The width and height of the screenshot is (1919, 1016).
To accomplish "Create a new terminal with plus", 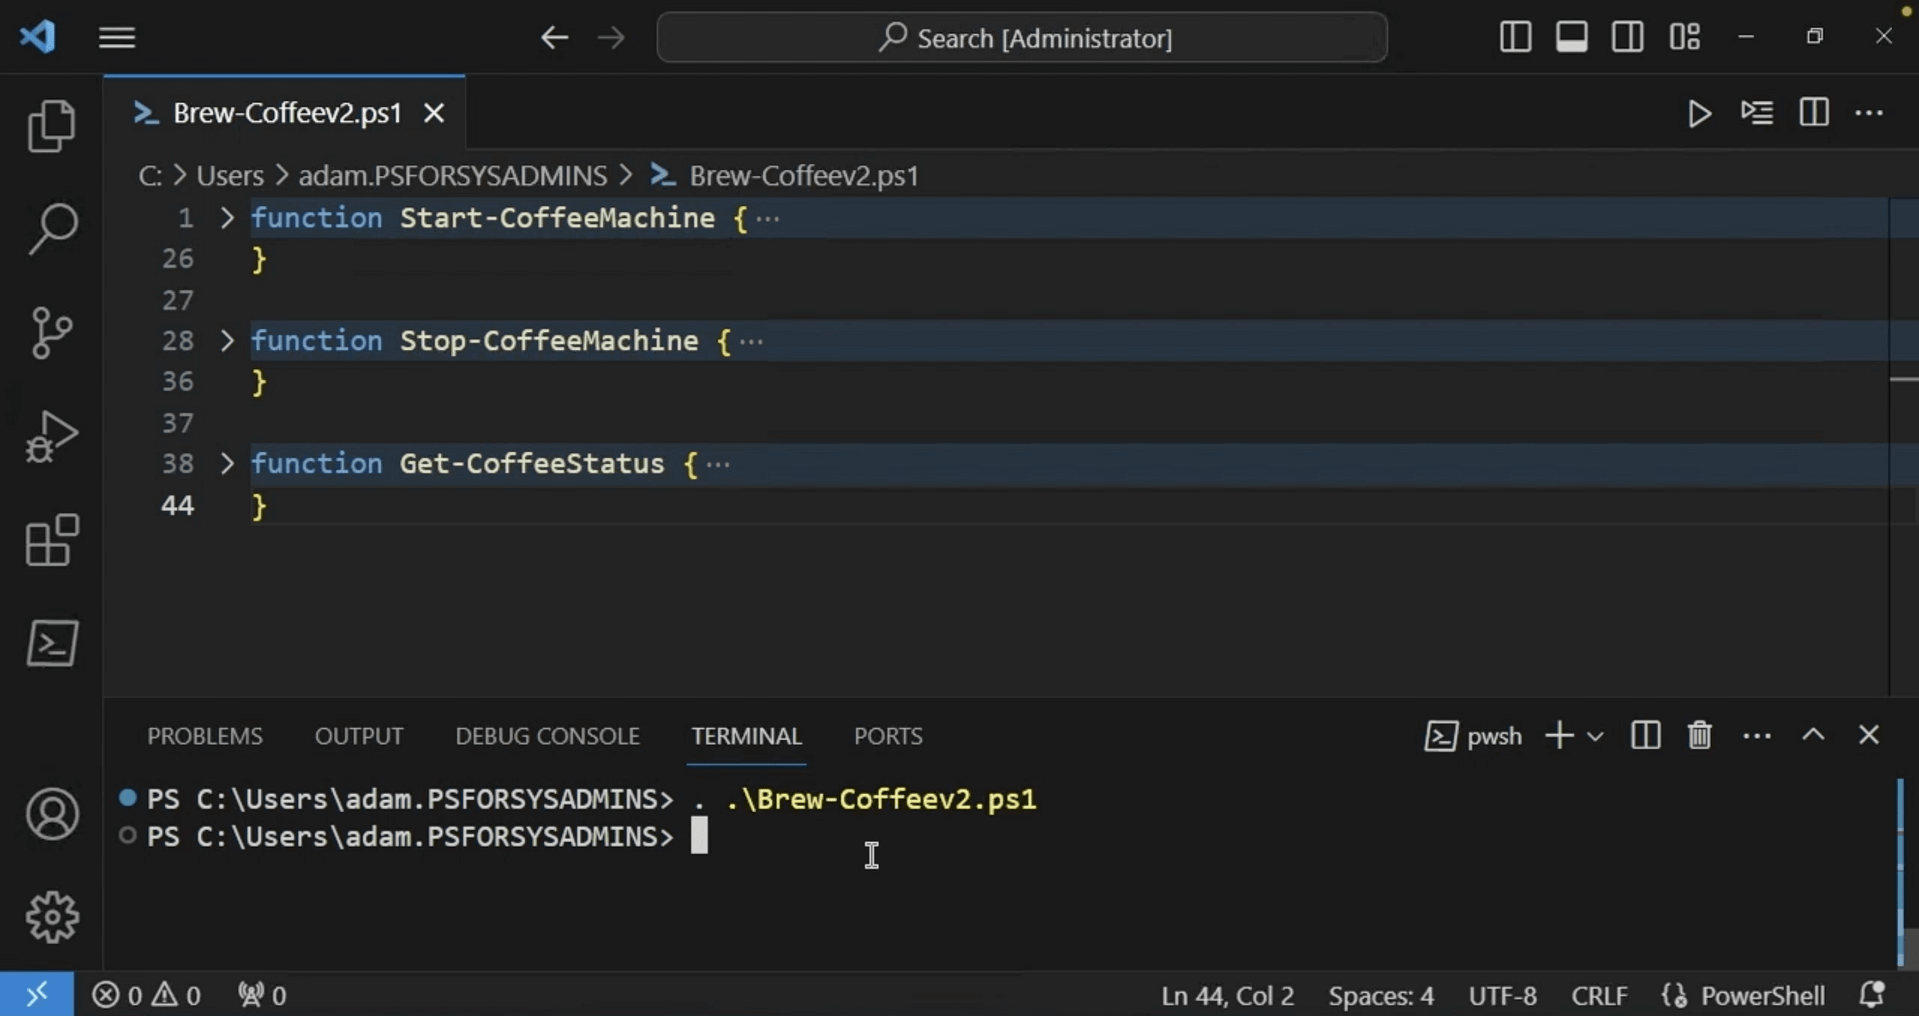I will [1559, 736].
